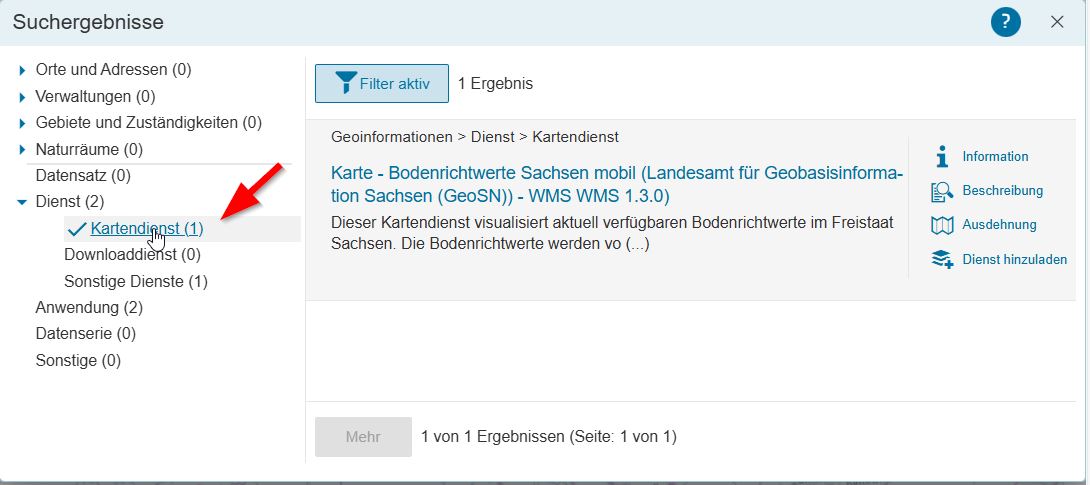Click the Dienst hinzuladen layers icon

point(942,260)
